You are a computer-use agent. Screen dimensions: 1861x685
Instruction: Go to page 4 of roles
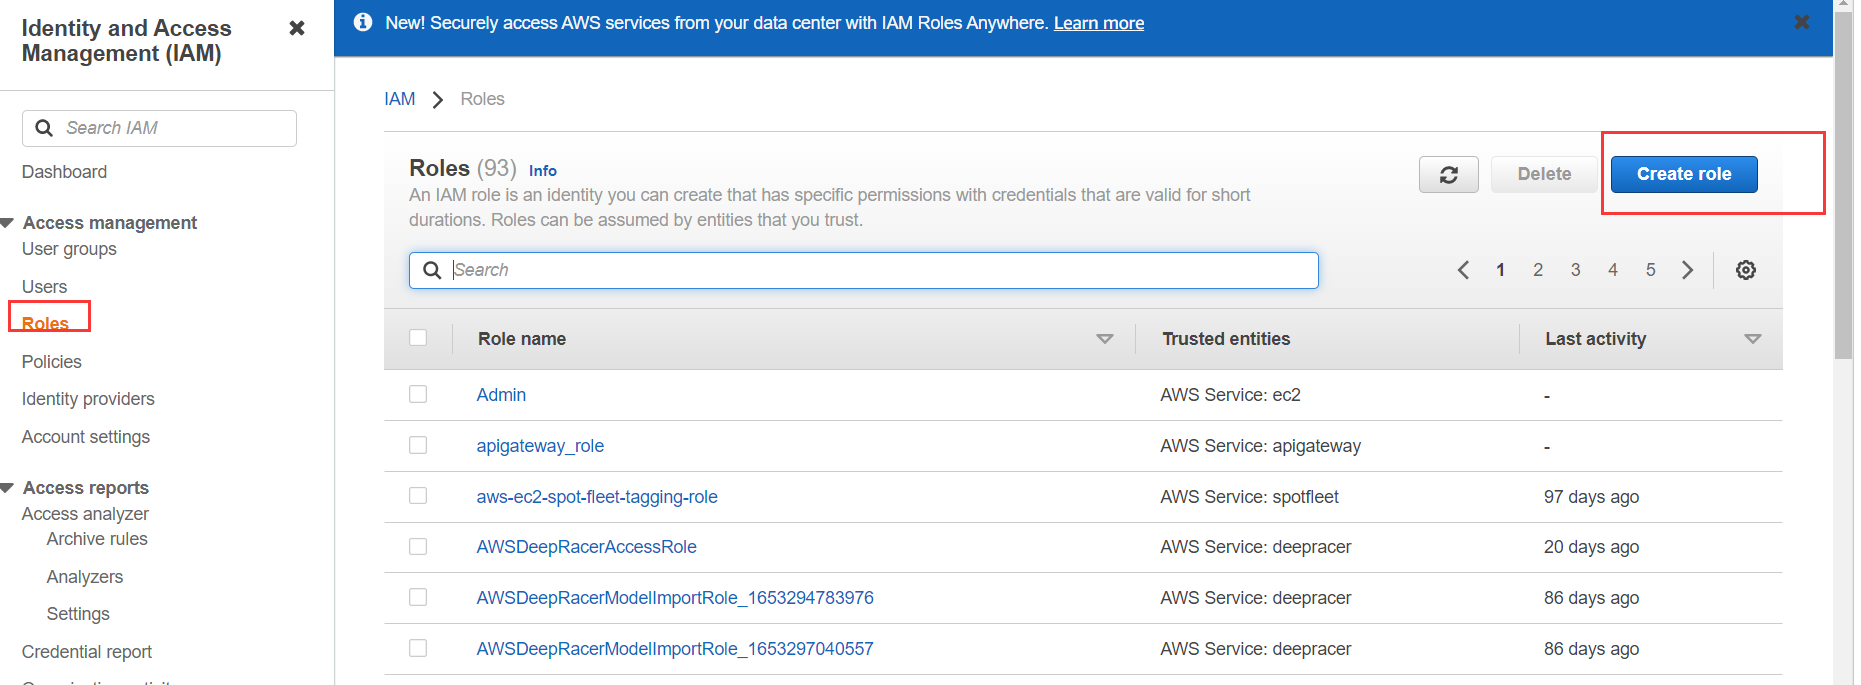coord(1613,270)
